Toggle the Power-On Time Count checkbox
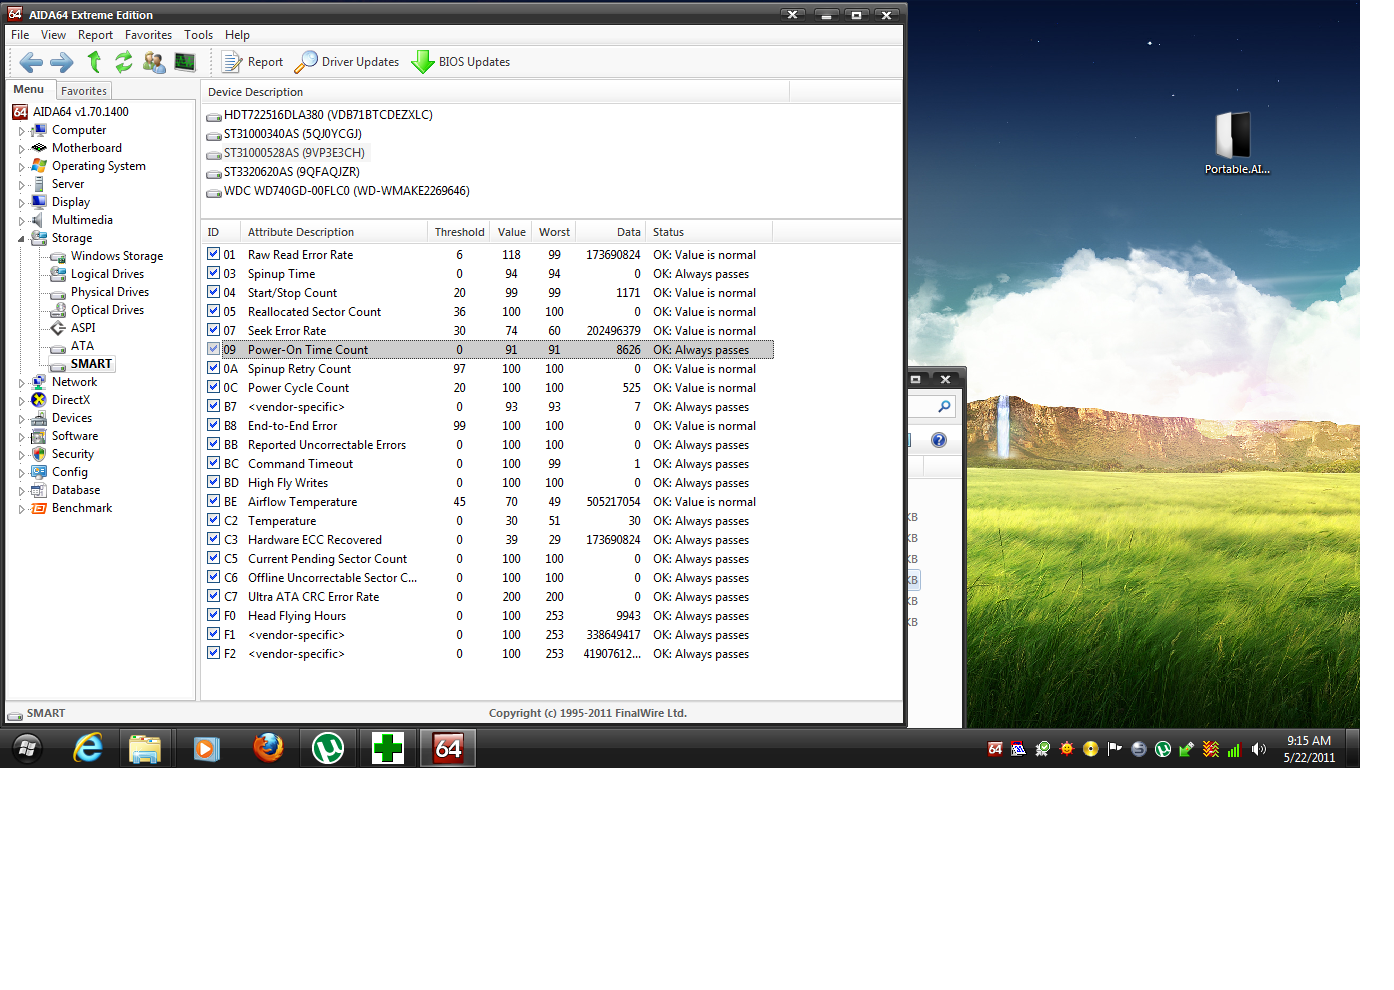The image size is (1394, 990). [x=214, y=349]
